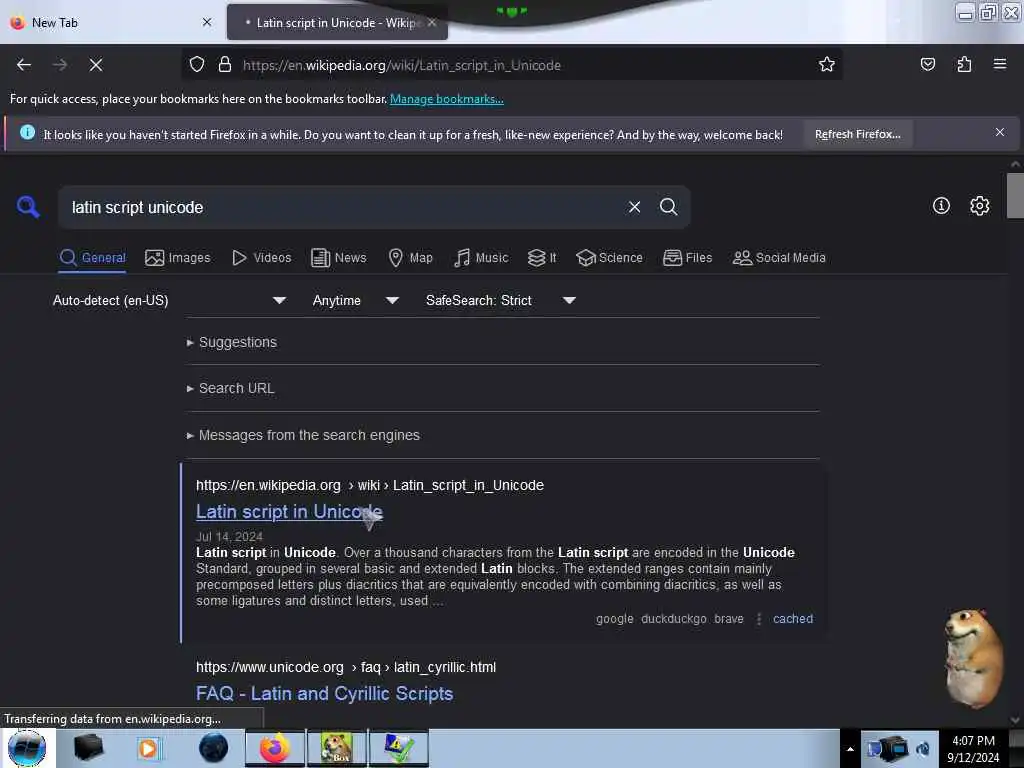Submit search with magnifier button
Screen dimensions: 1024x768
coord(668,207)
